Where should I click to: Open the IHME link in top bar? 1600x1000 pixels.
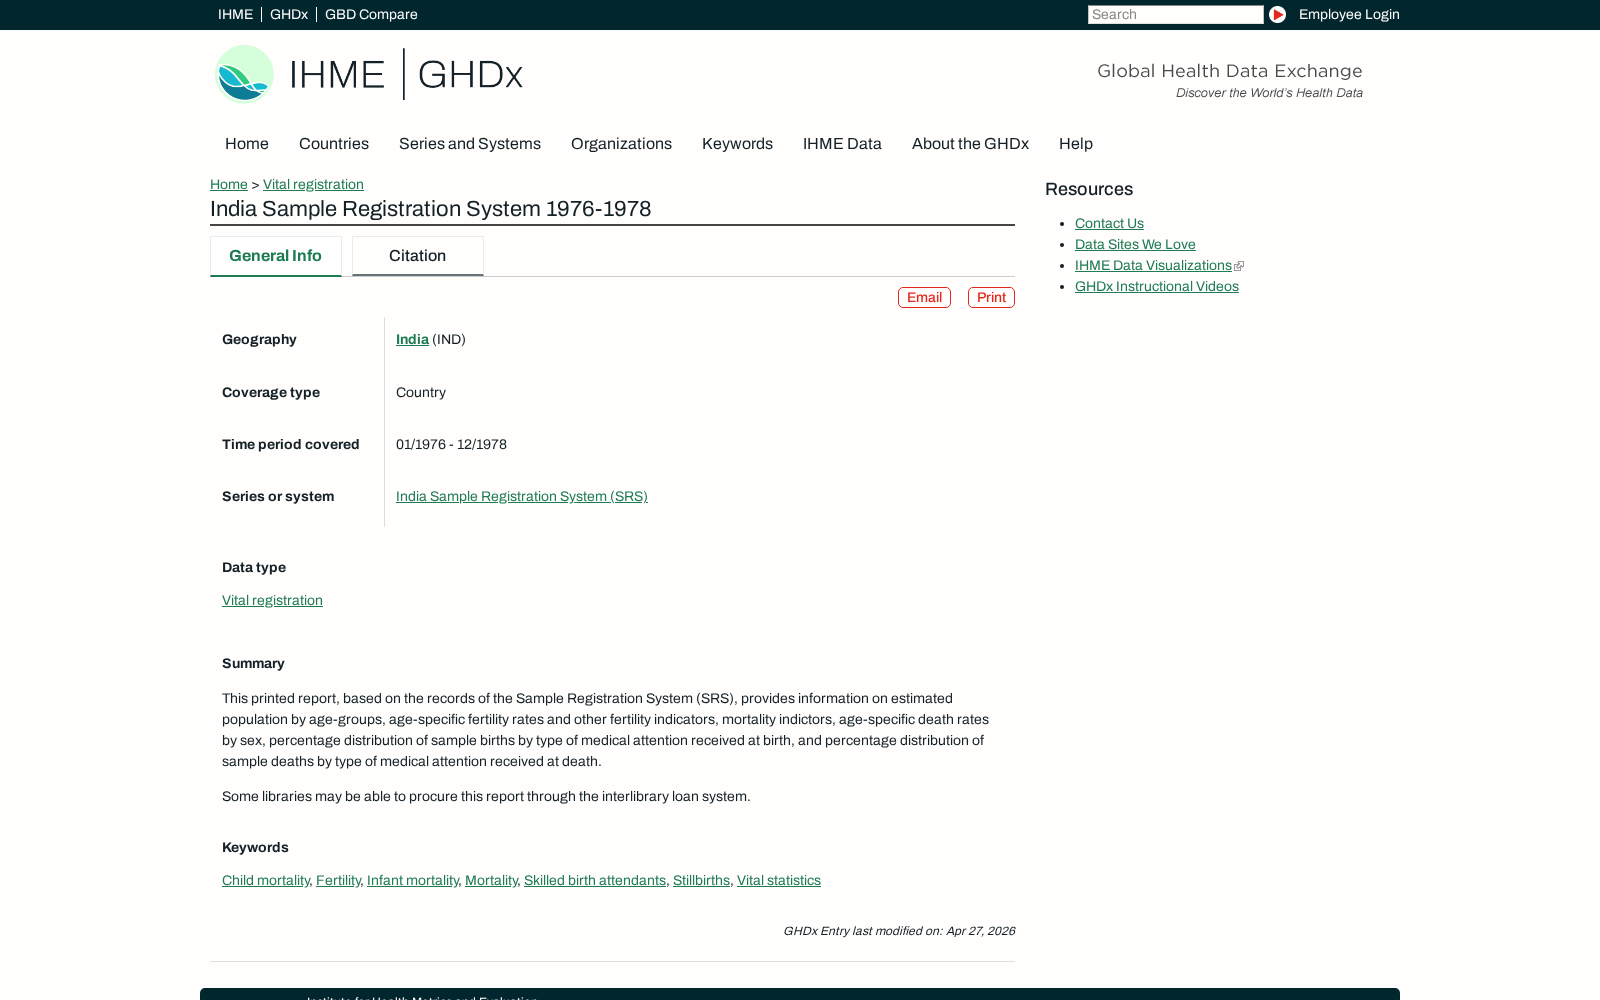tap(235, 15)
